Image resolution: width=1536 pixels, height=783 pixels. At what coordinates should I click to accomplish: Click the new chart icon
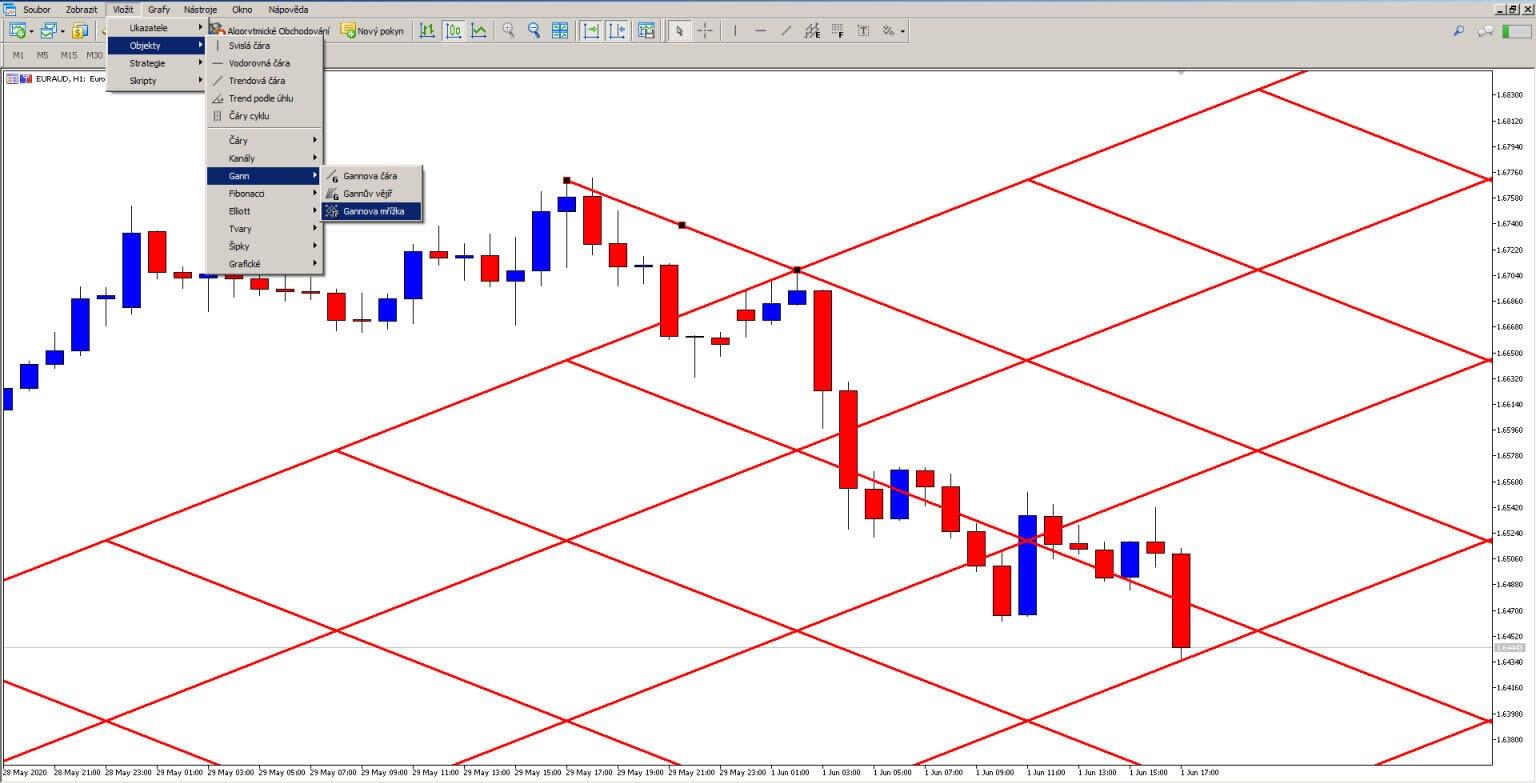coord(17,31)
